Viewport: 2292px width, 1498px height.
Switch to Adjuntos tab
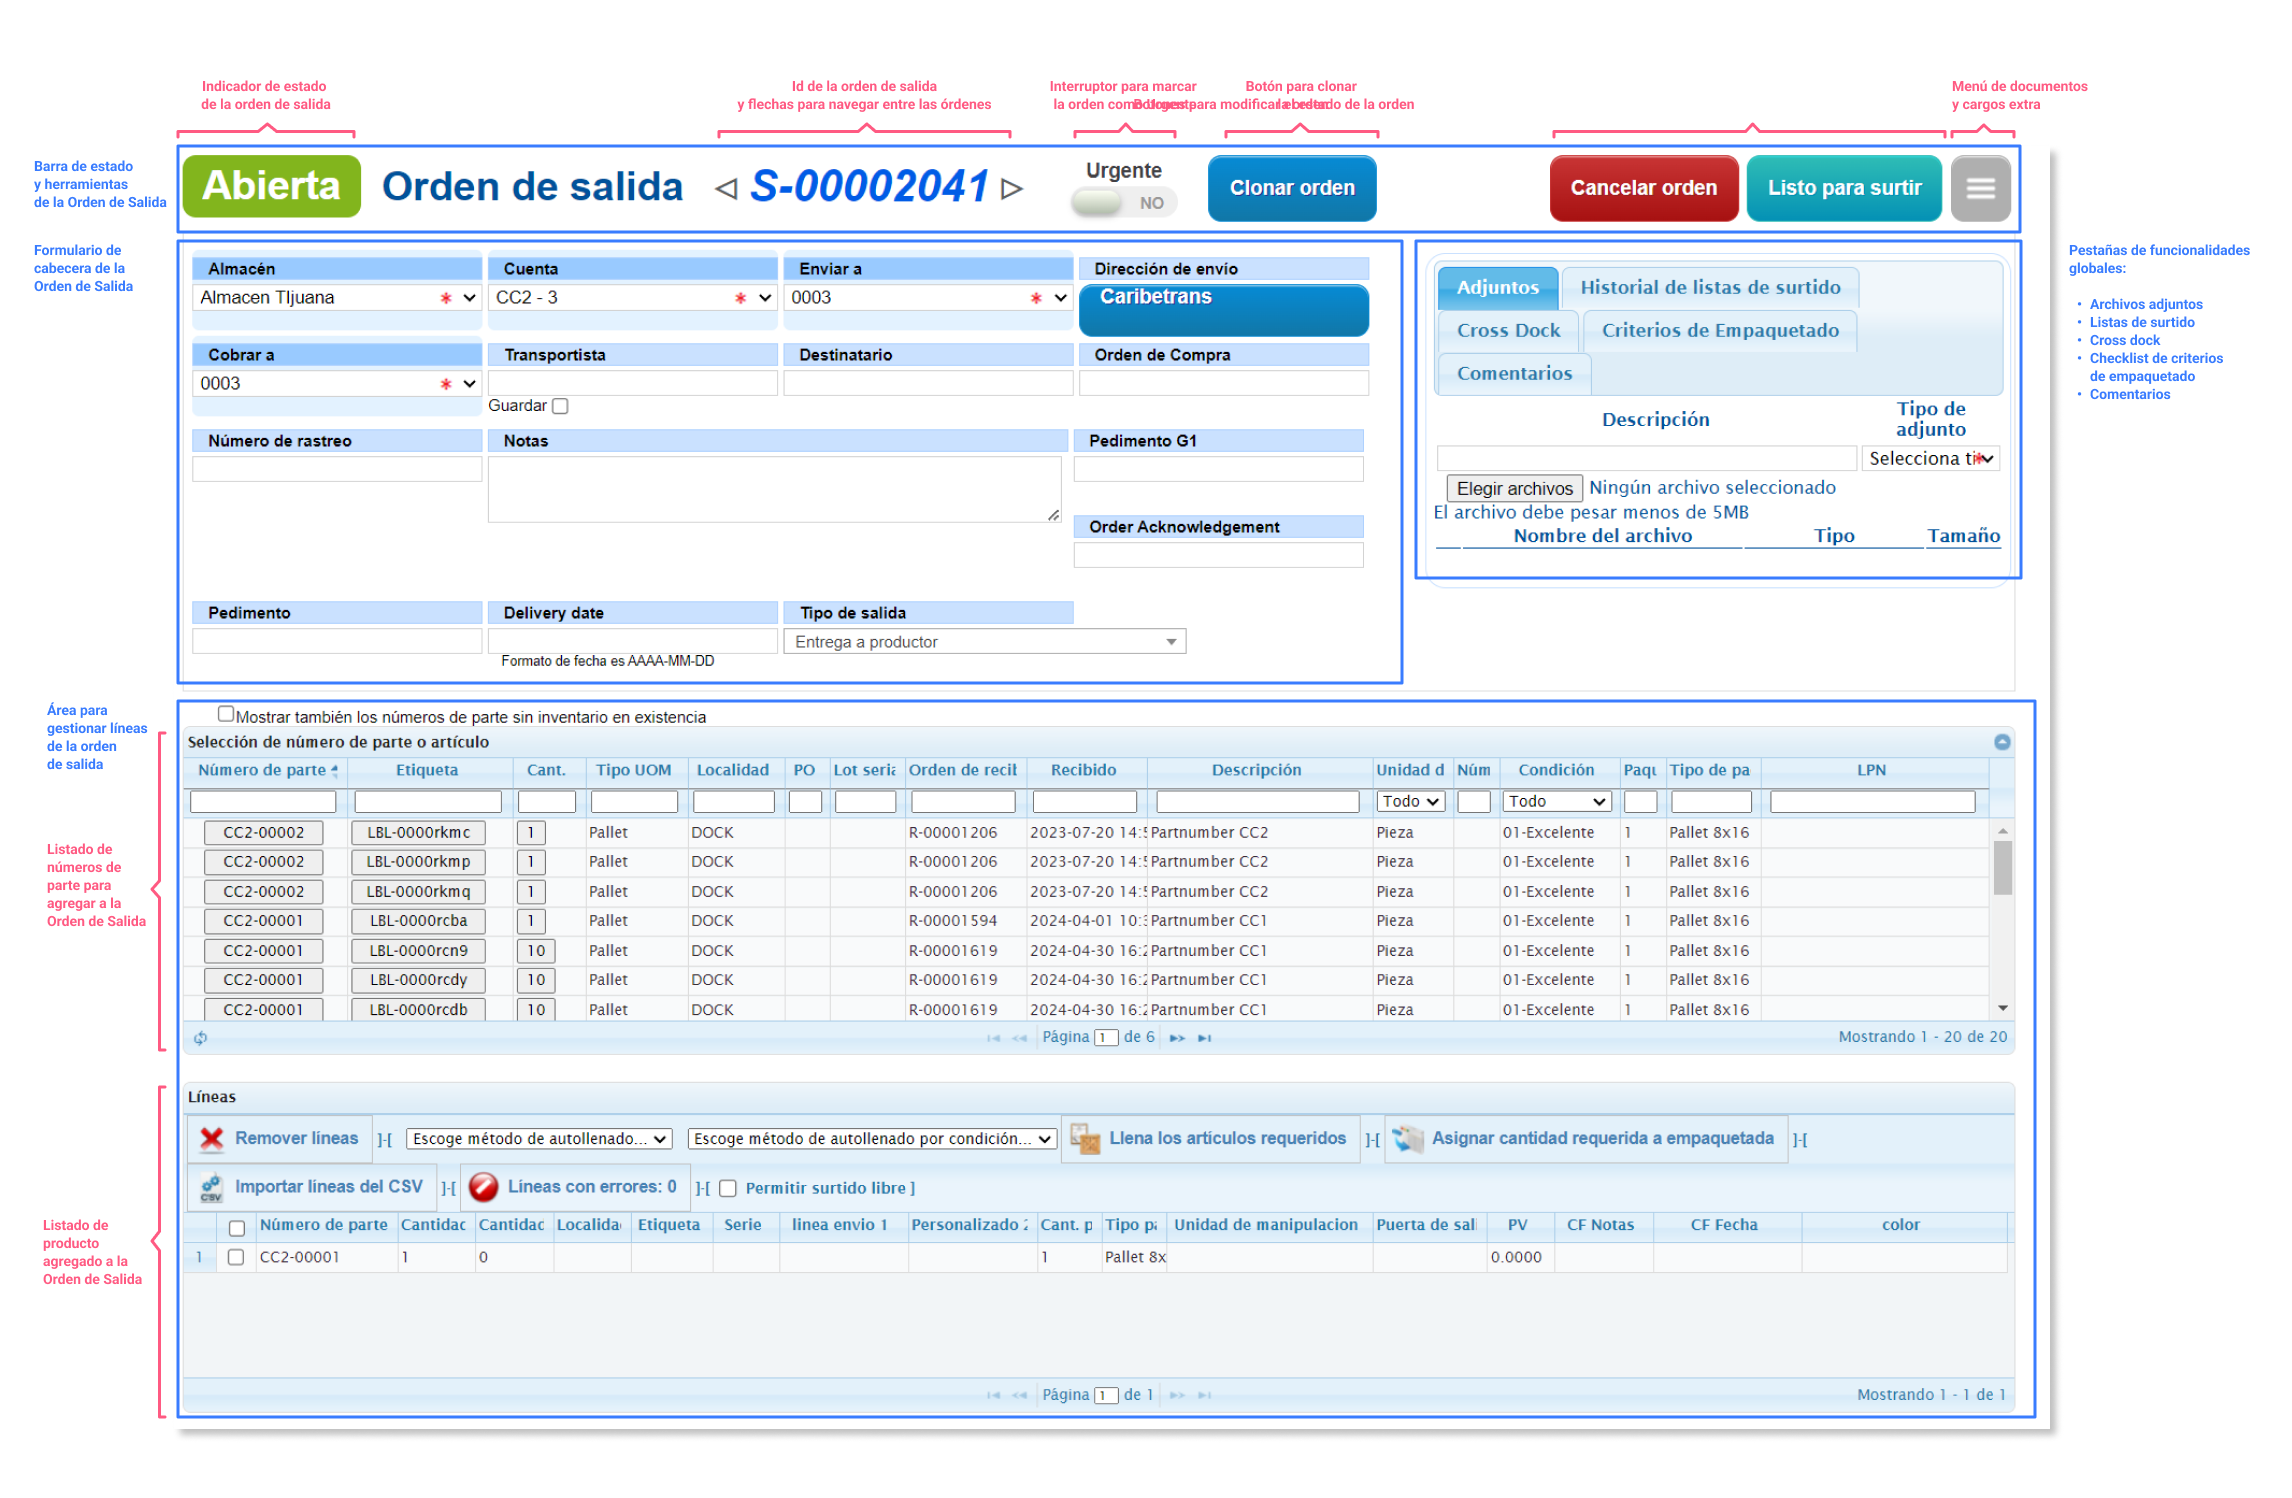(x=1497, y=288)
